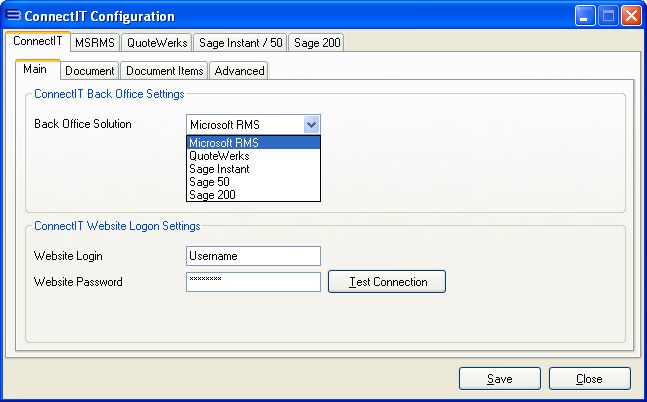This screenshot has height=402, width=647.
Task: Click the ConnectIT Back Office Settings heading
Action: [x=109, y=94]
